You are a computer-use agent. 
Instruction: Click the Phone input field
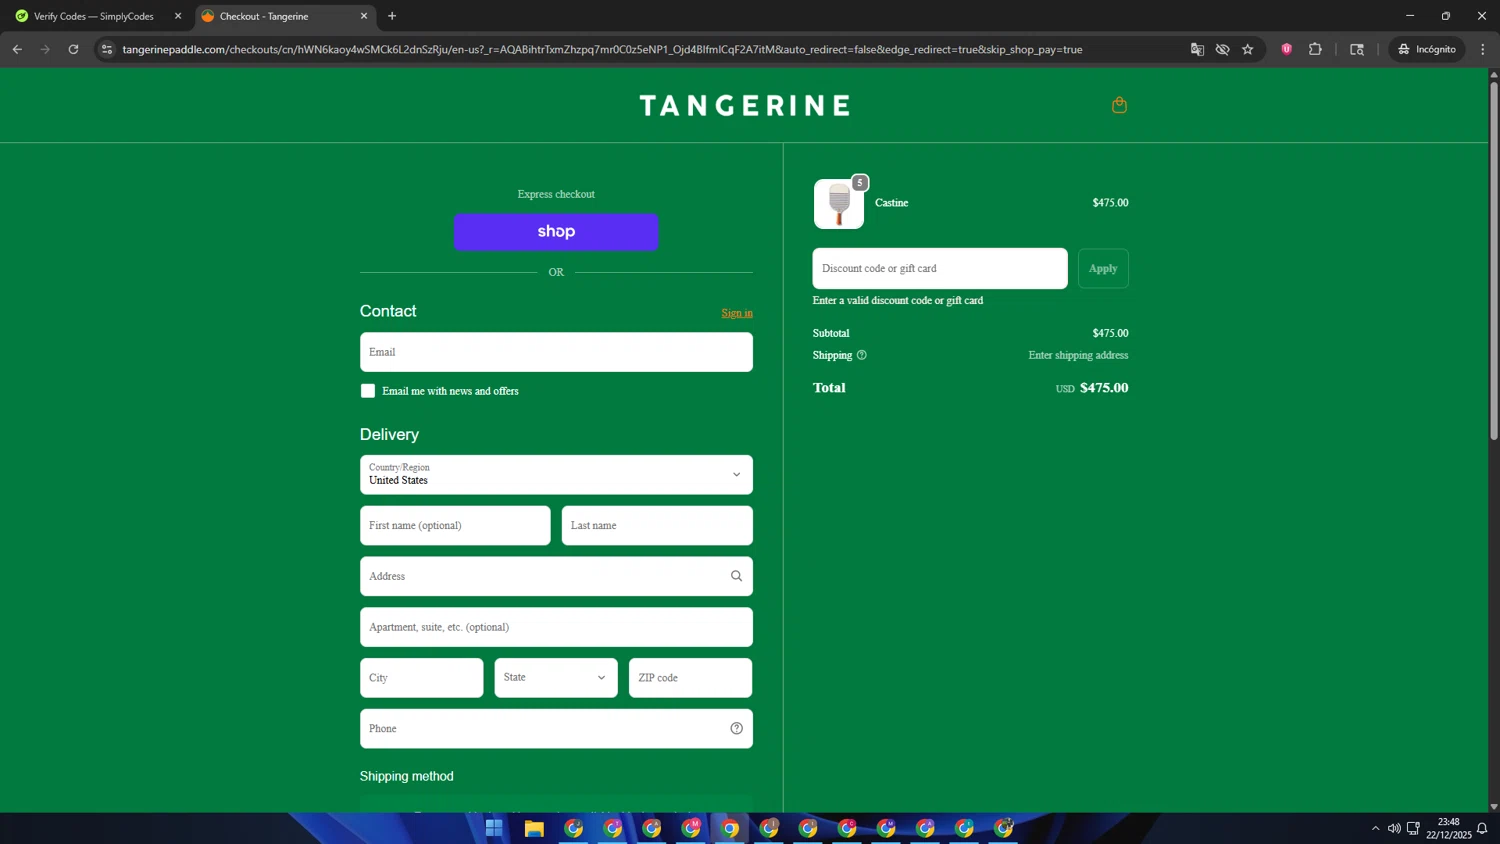point(556,728)
